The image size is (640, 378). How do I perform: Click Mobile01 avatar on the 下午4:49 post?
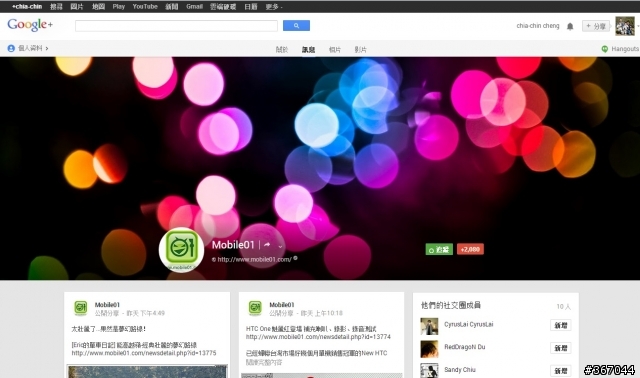80,307
